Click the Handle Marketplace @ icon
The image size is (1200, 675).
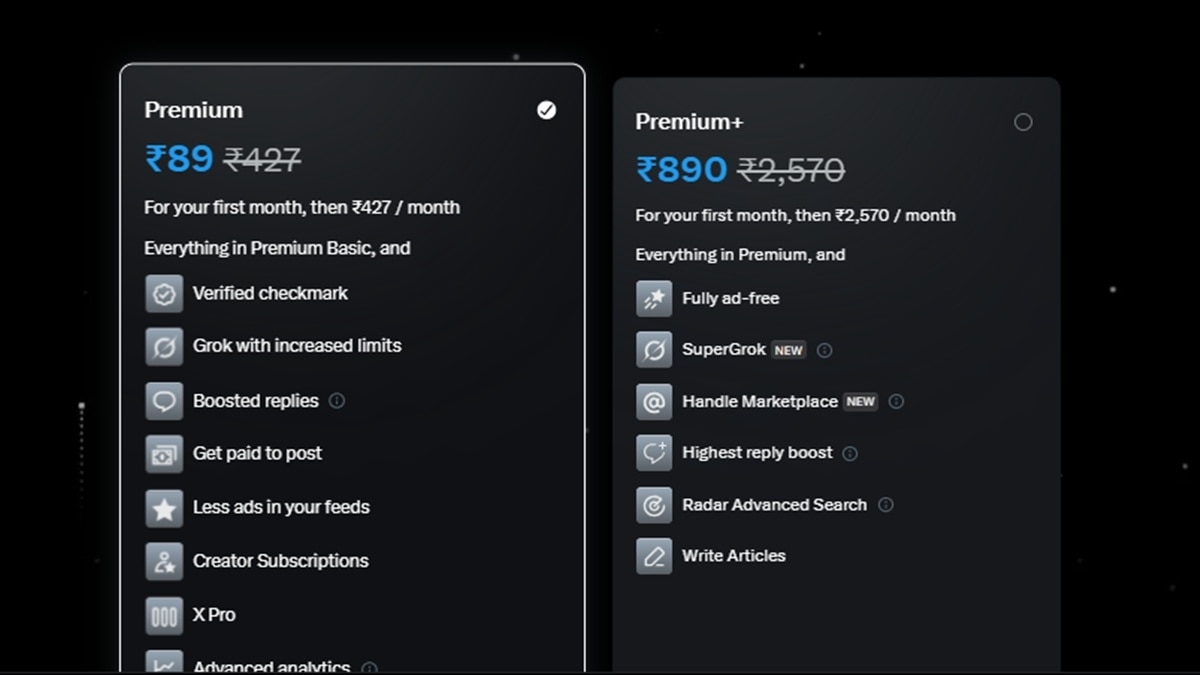[x=654, y=402]
